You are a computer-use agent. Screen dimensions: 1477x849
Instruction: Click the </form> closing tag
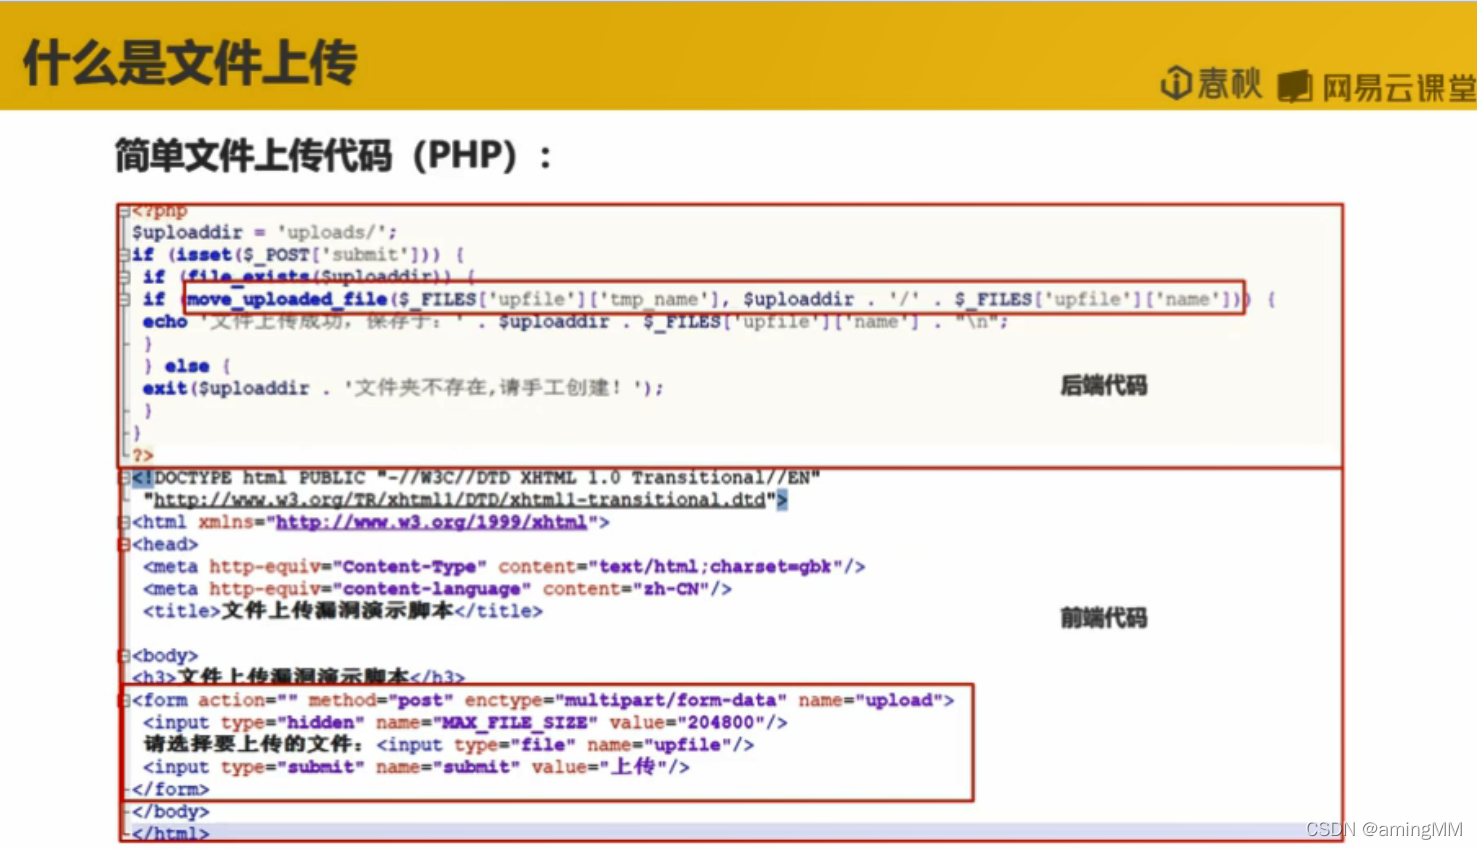[170, 789]
